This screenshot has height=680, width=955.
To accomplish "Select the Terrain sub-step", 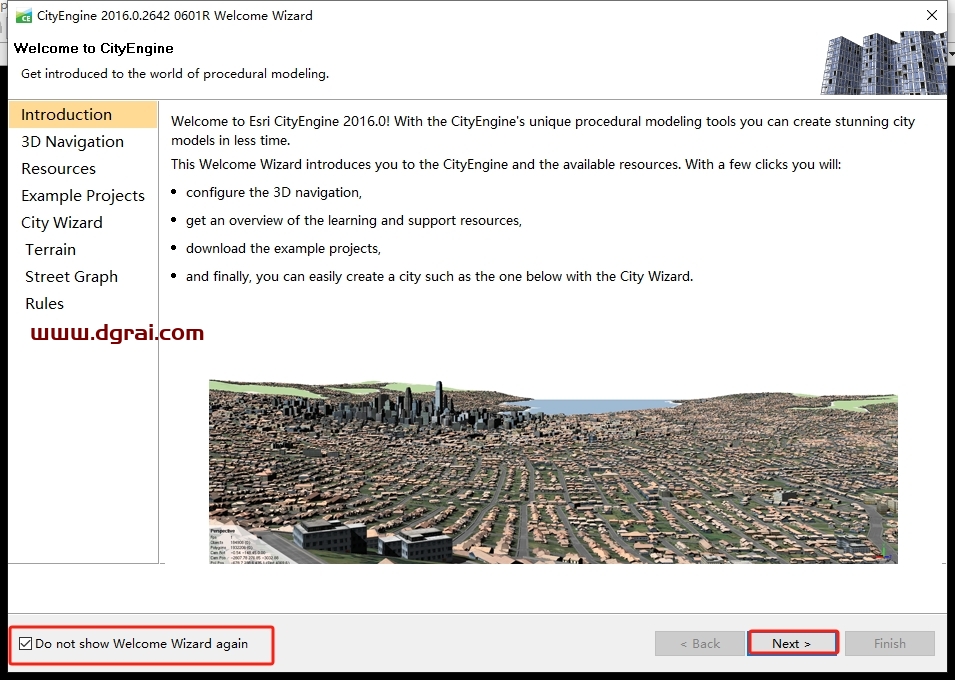I will 51,249.
